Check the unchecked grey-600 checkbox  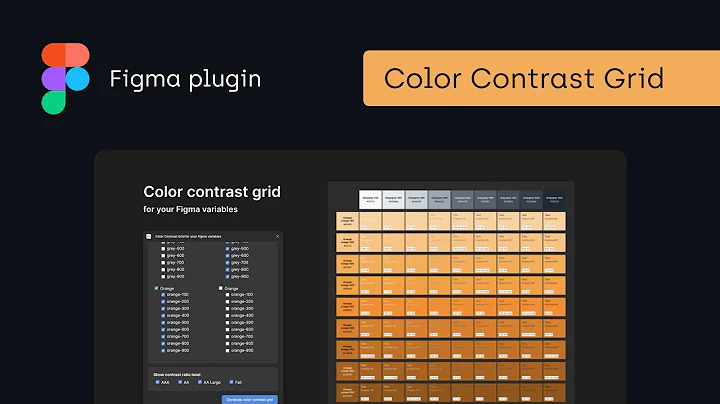163,255
